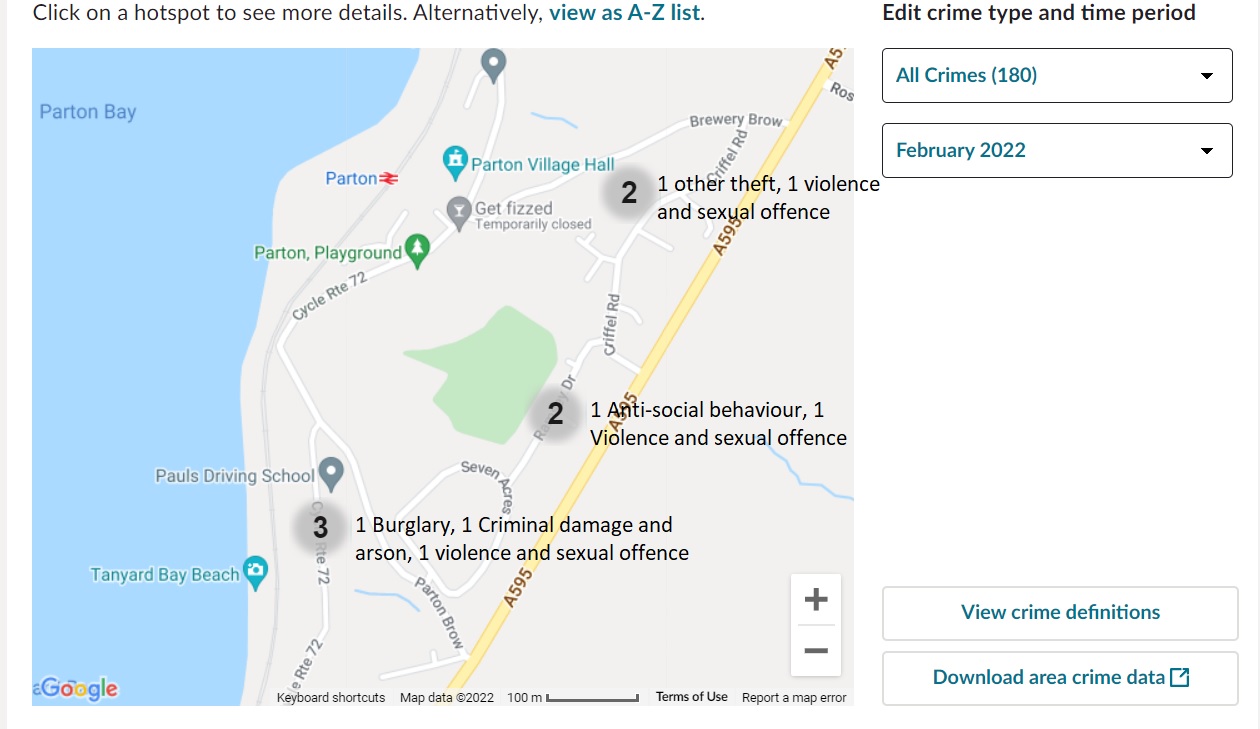1260x729 pixels.
Task: Open the All Crimes (180) dropdown
Action: pyautogui.click(x=1057, y=76)
